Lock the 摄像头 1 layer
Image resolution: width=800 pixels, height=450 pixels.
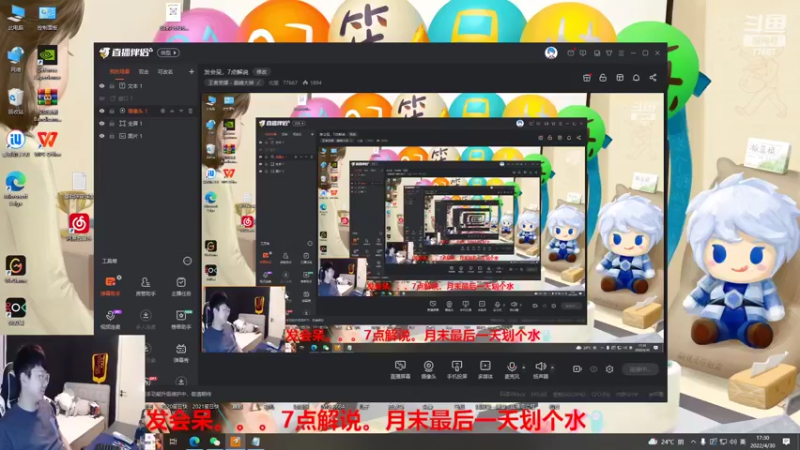click(112, 111)
